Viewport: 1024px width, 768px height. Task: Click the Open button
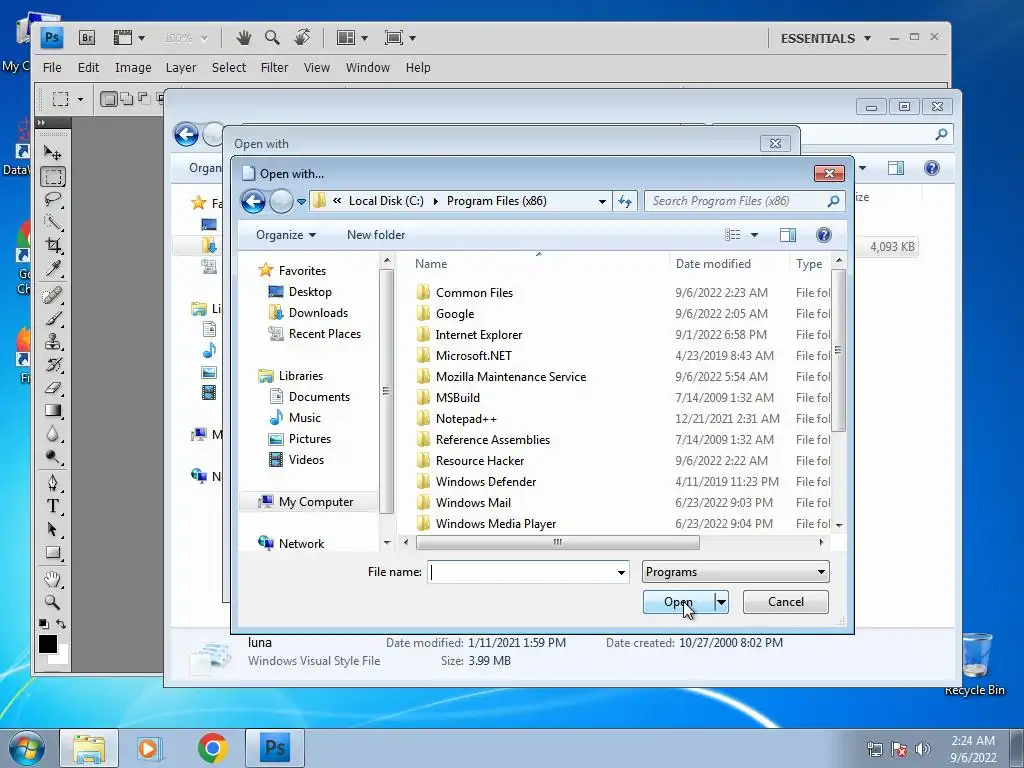(679, 602)
